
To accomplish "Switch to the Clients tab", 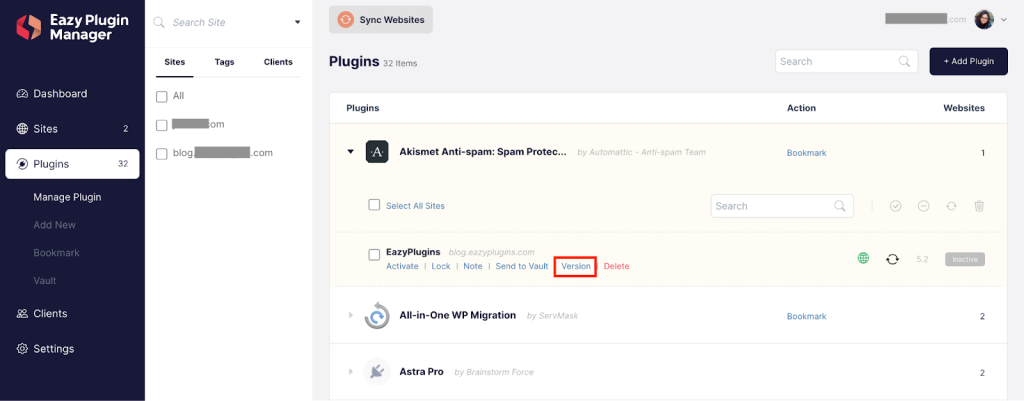I will point(278,62).
